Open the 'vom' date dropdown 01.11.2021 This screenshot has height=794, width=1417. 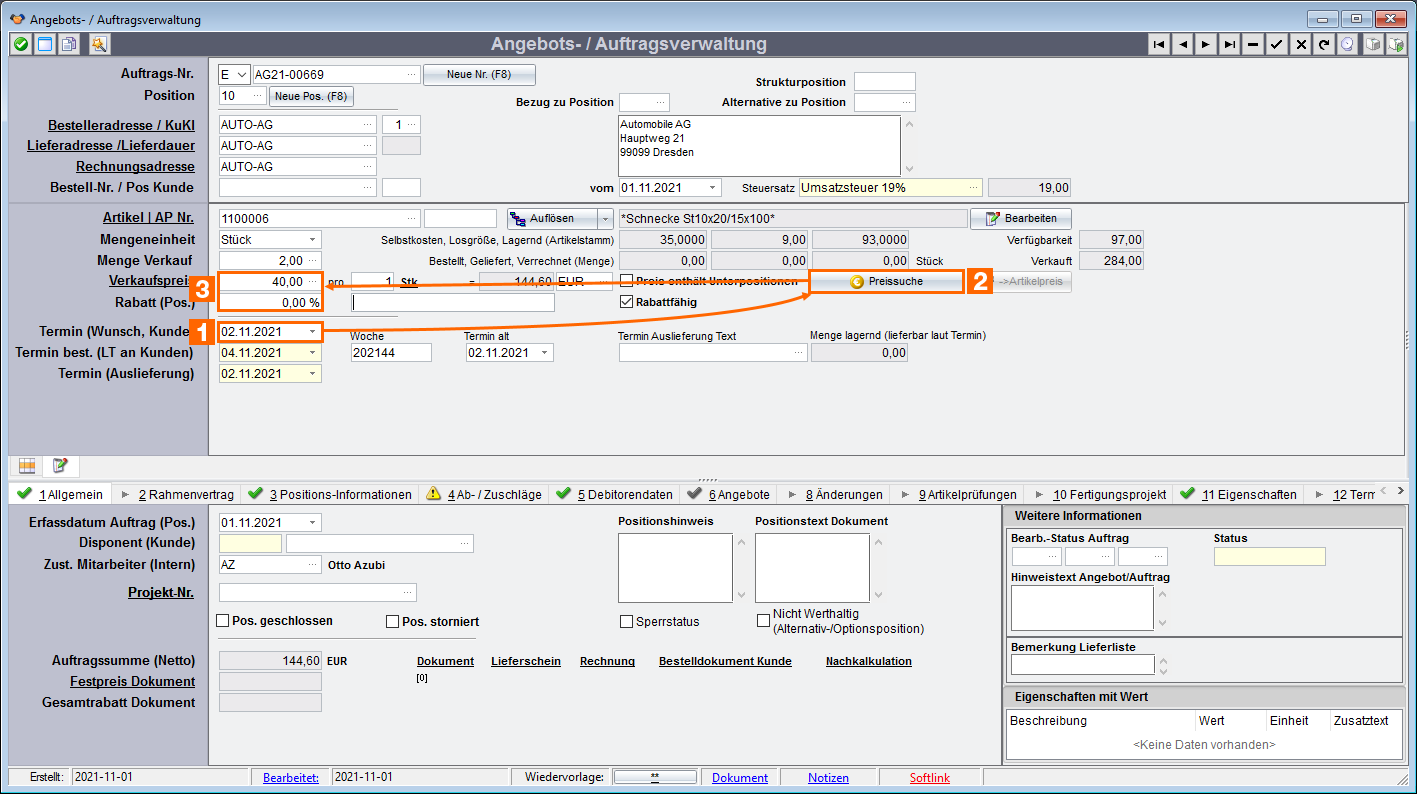(x=712, y=187)
